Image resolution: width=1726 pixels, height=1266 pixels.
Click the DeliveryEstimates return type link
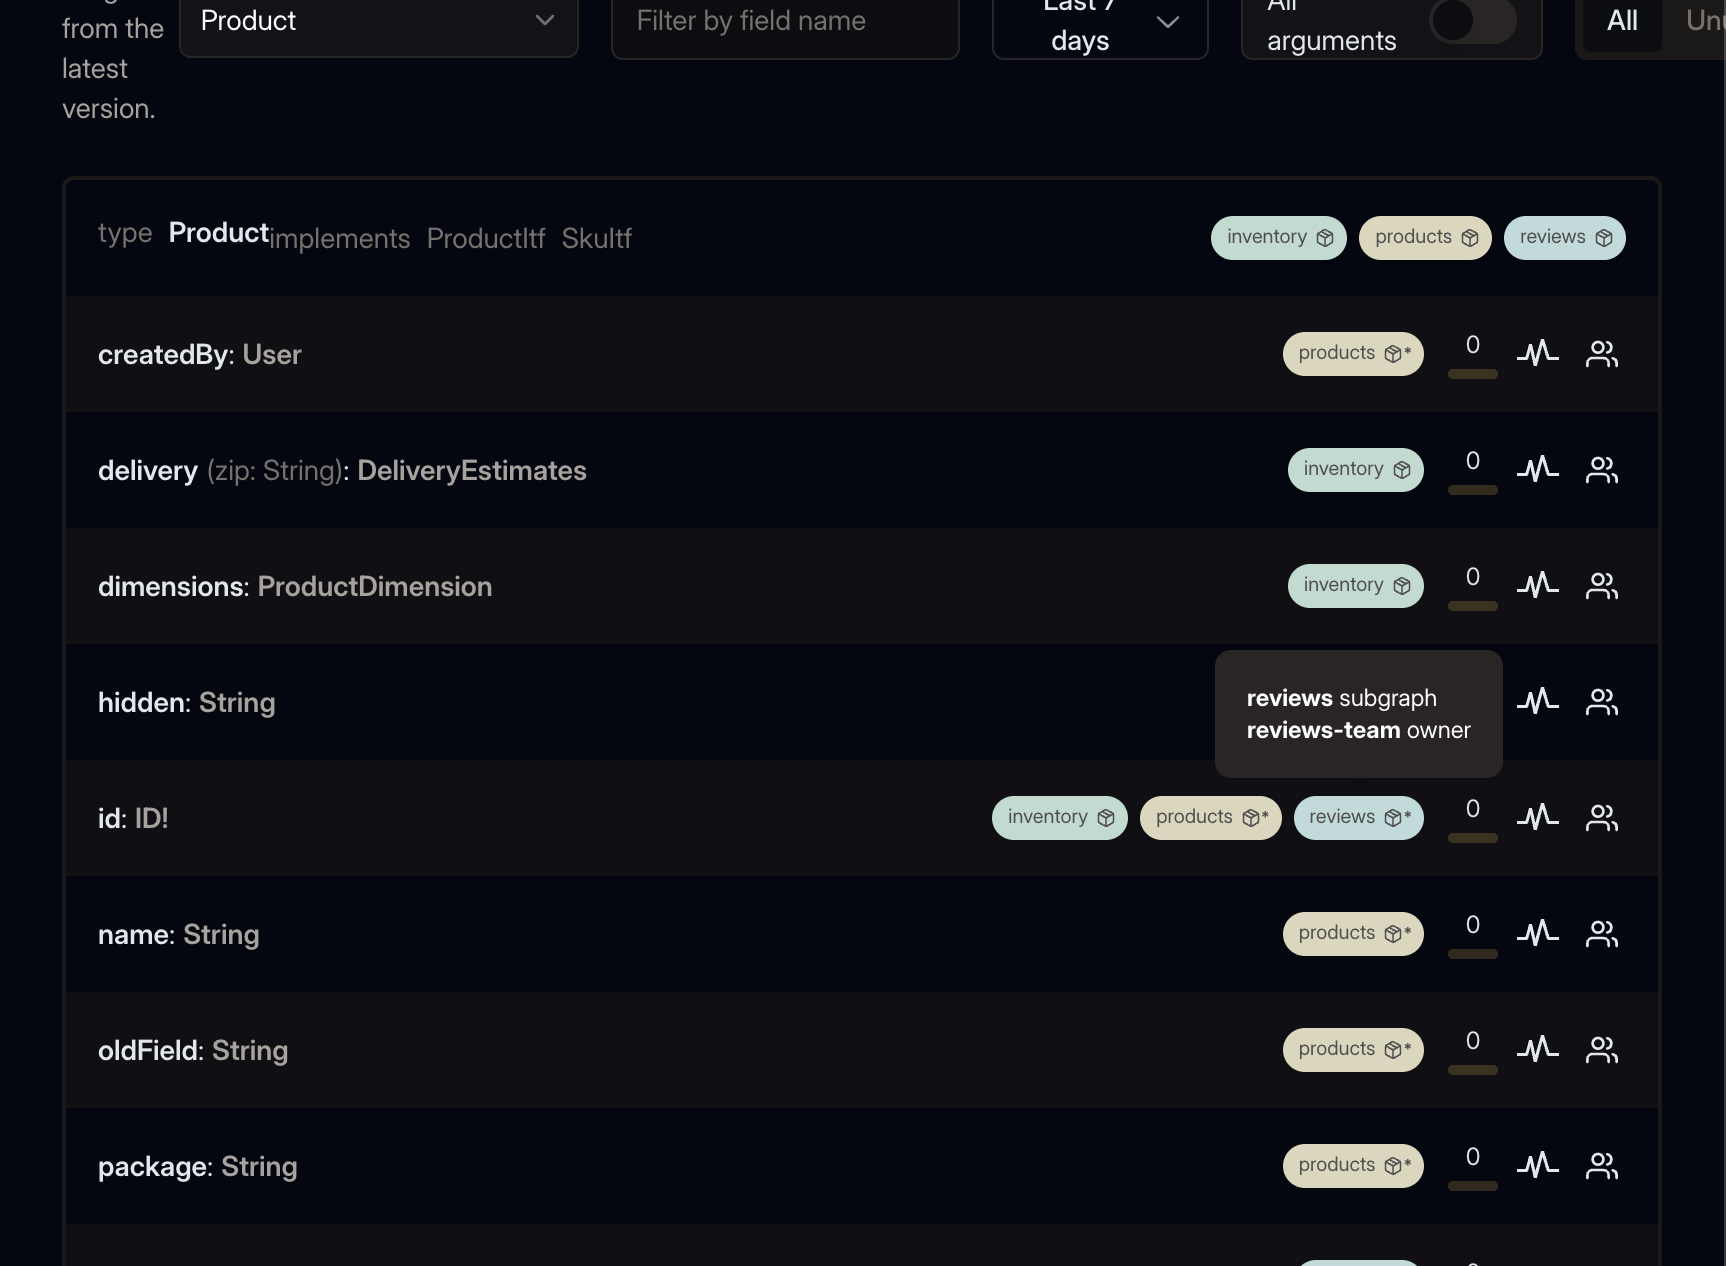pos(471,471)
